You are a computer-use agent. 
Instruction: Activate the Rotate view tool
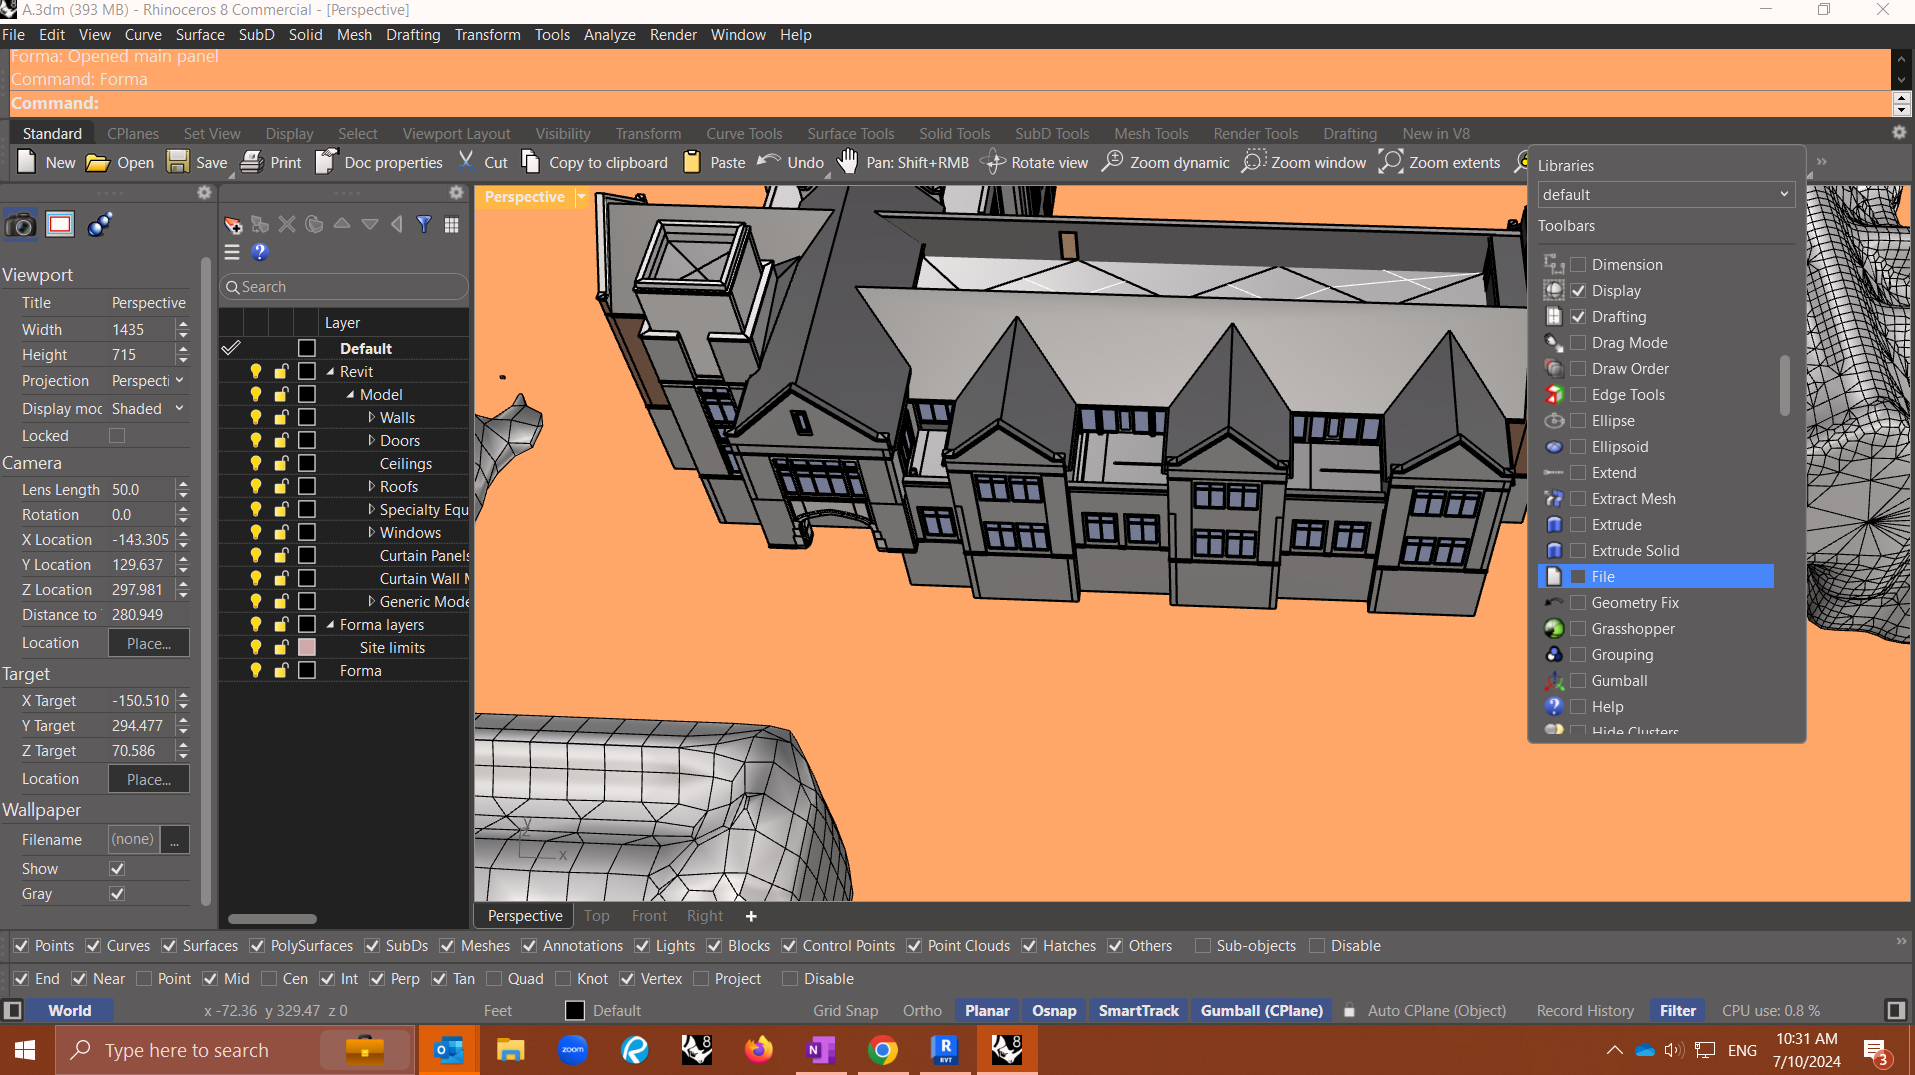pyautogui.click(x=993, y=162)
